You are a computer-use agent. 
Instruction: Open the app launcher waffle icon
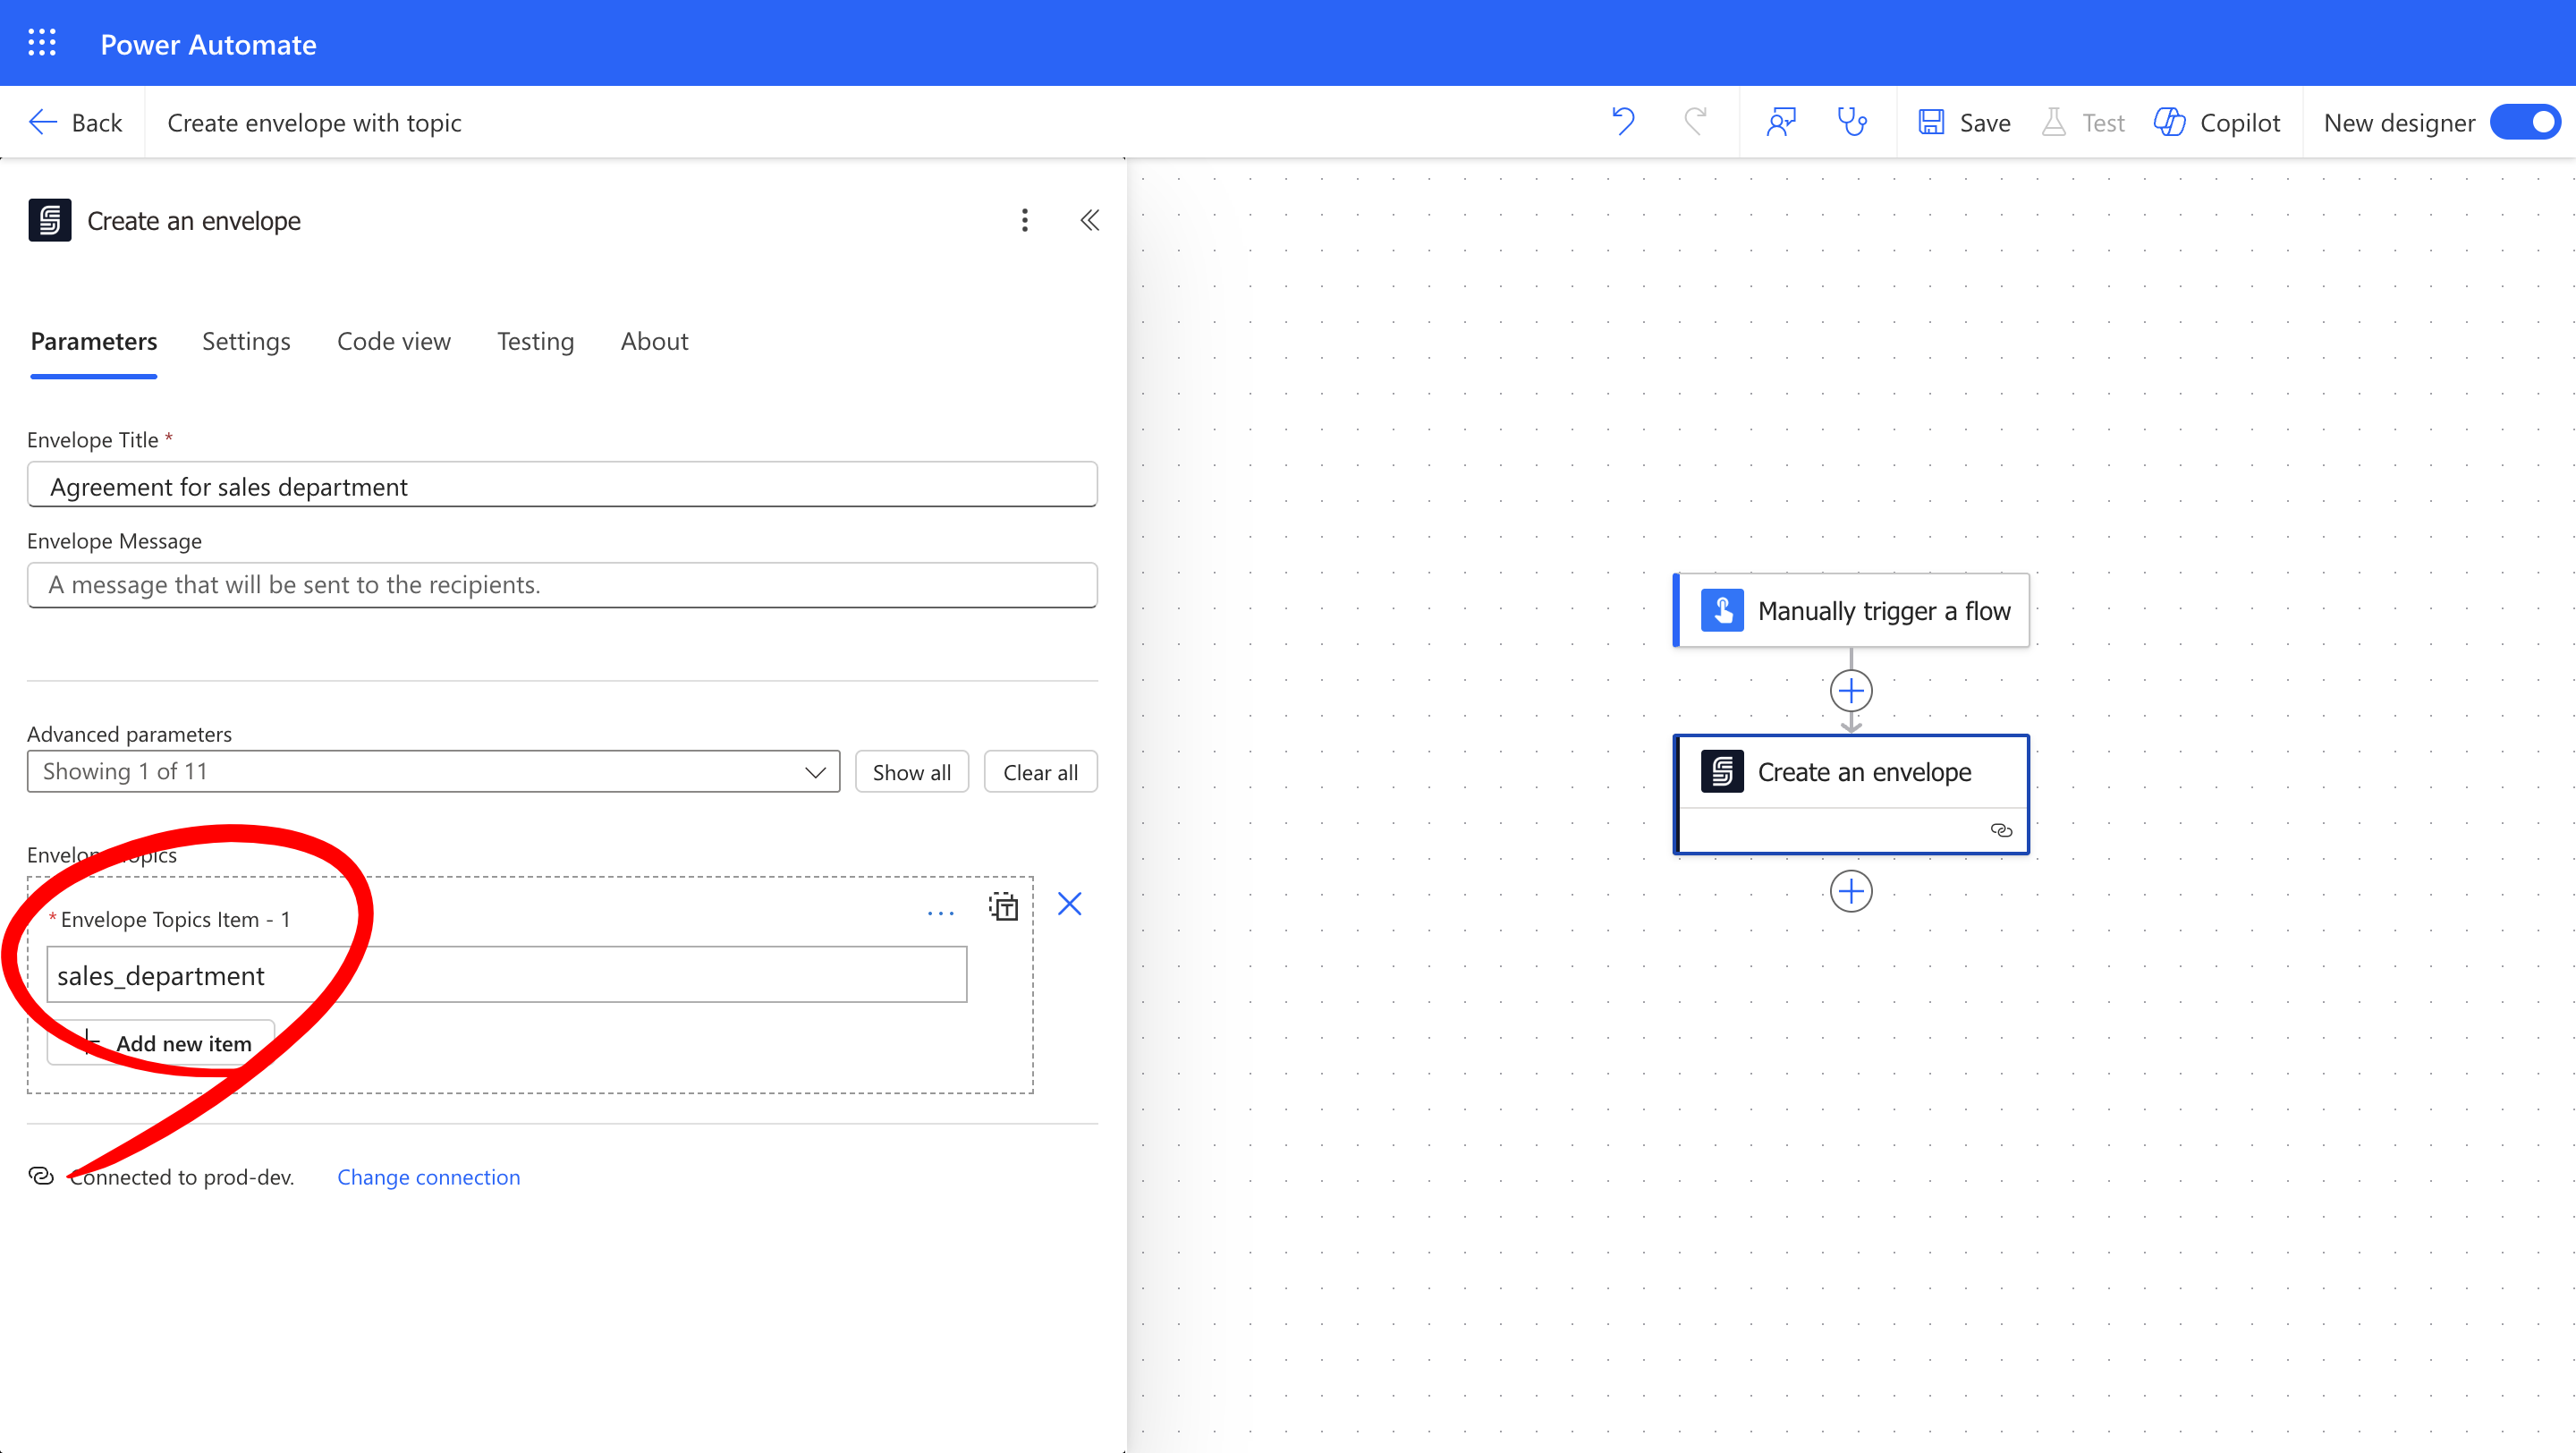41,43
